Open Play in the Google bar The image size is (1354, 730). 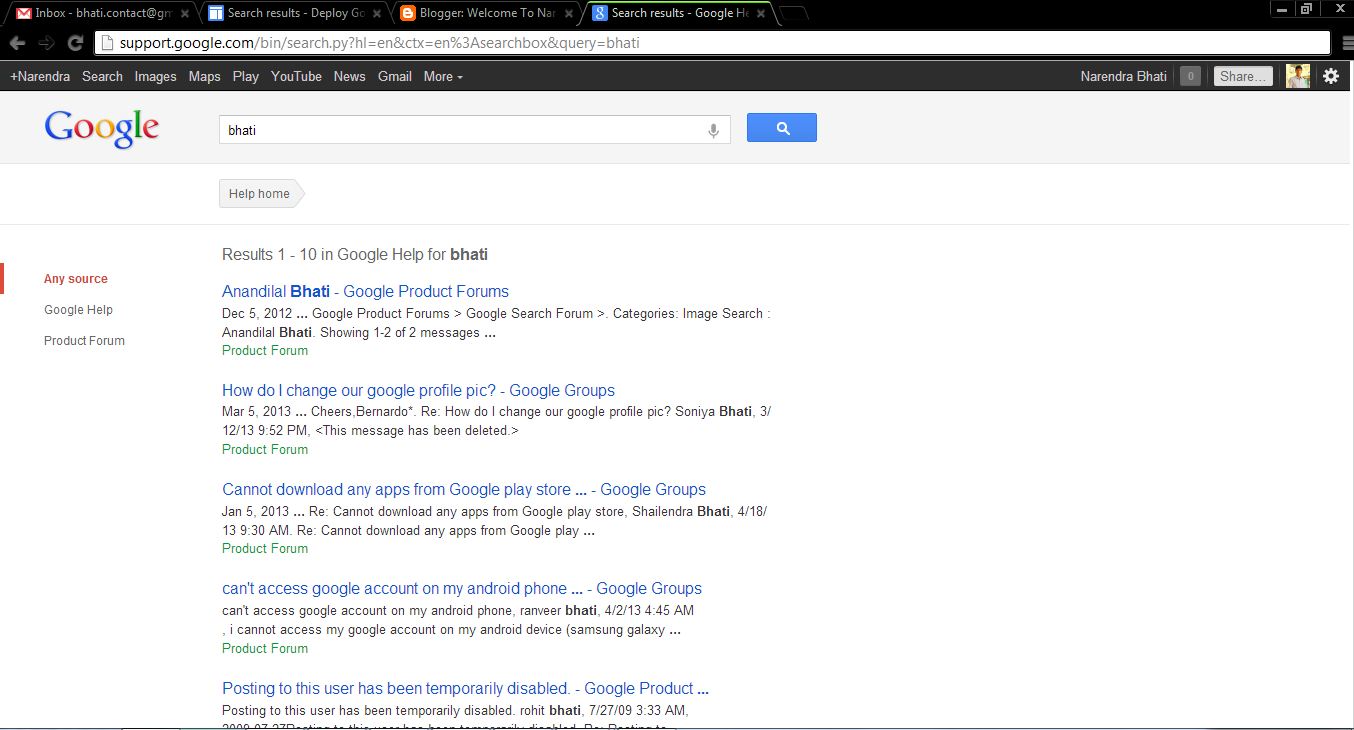pyautogui.click(x=245, y=76)
